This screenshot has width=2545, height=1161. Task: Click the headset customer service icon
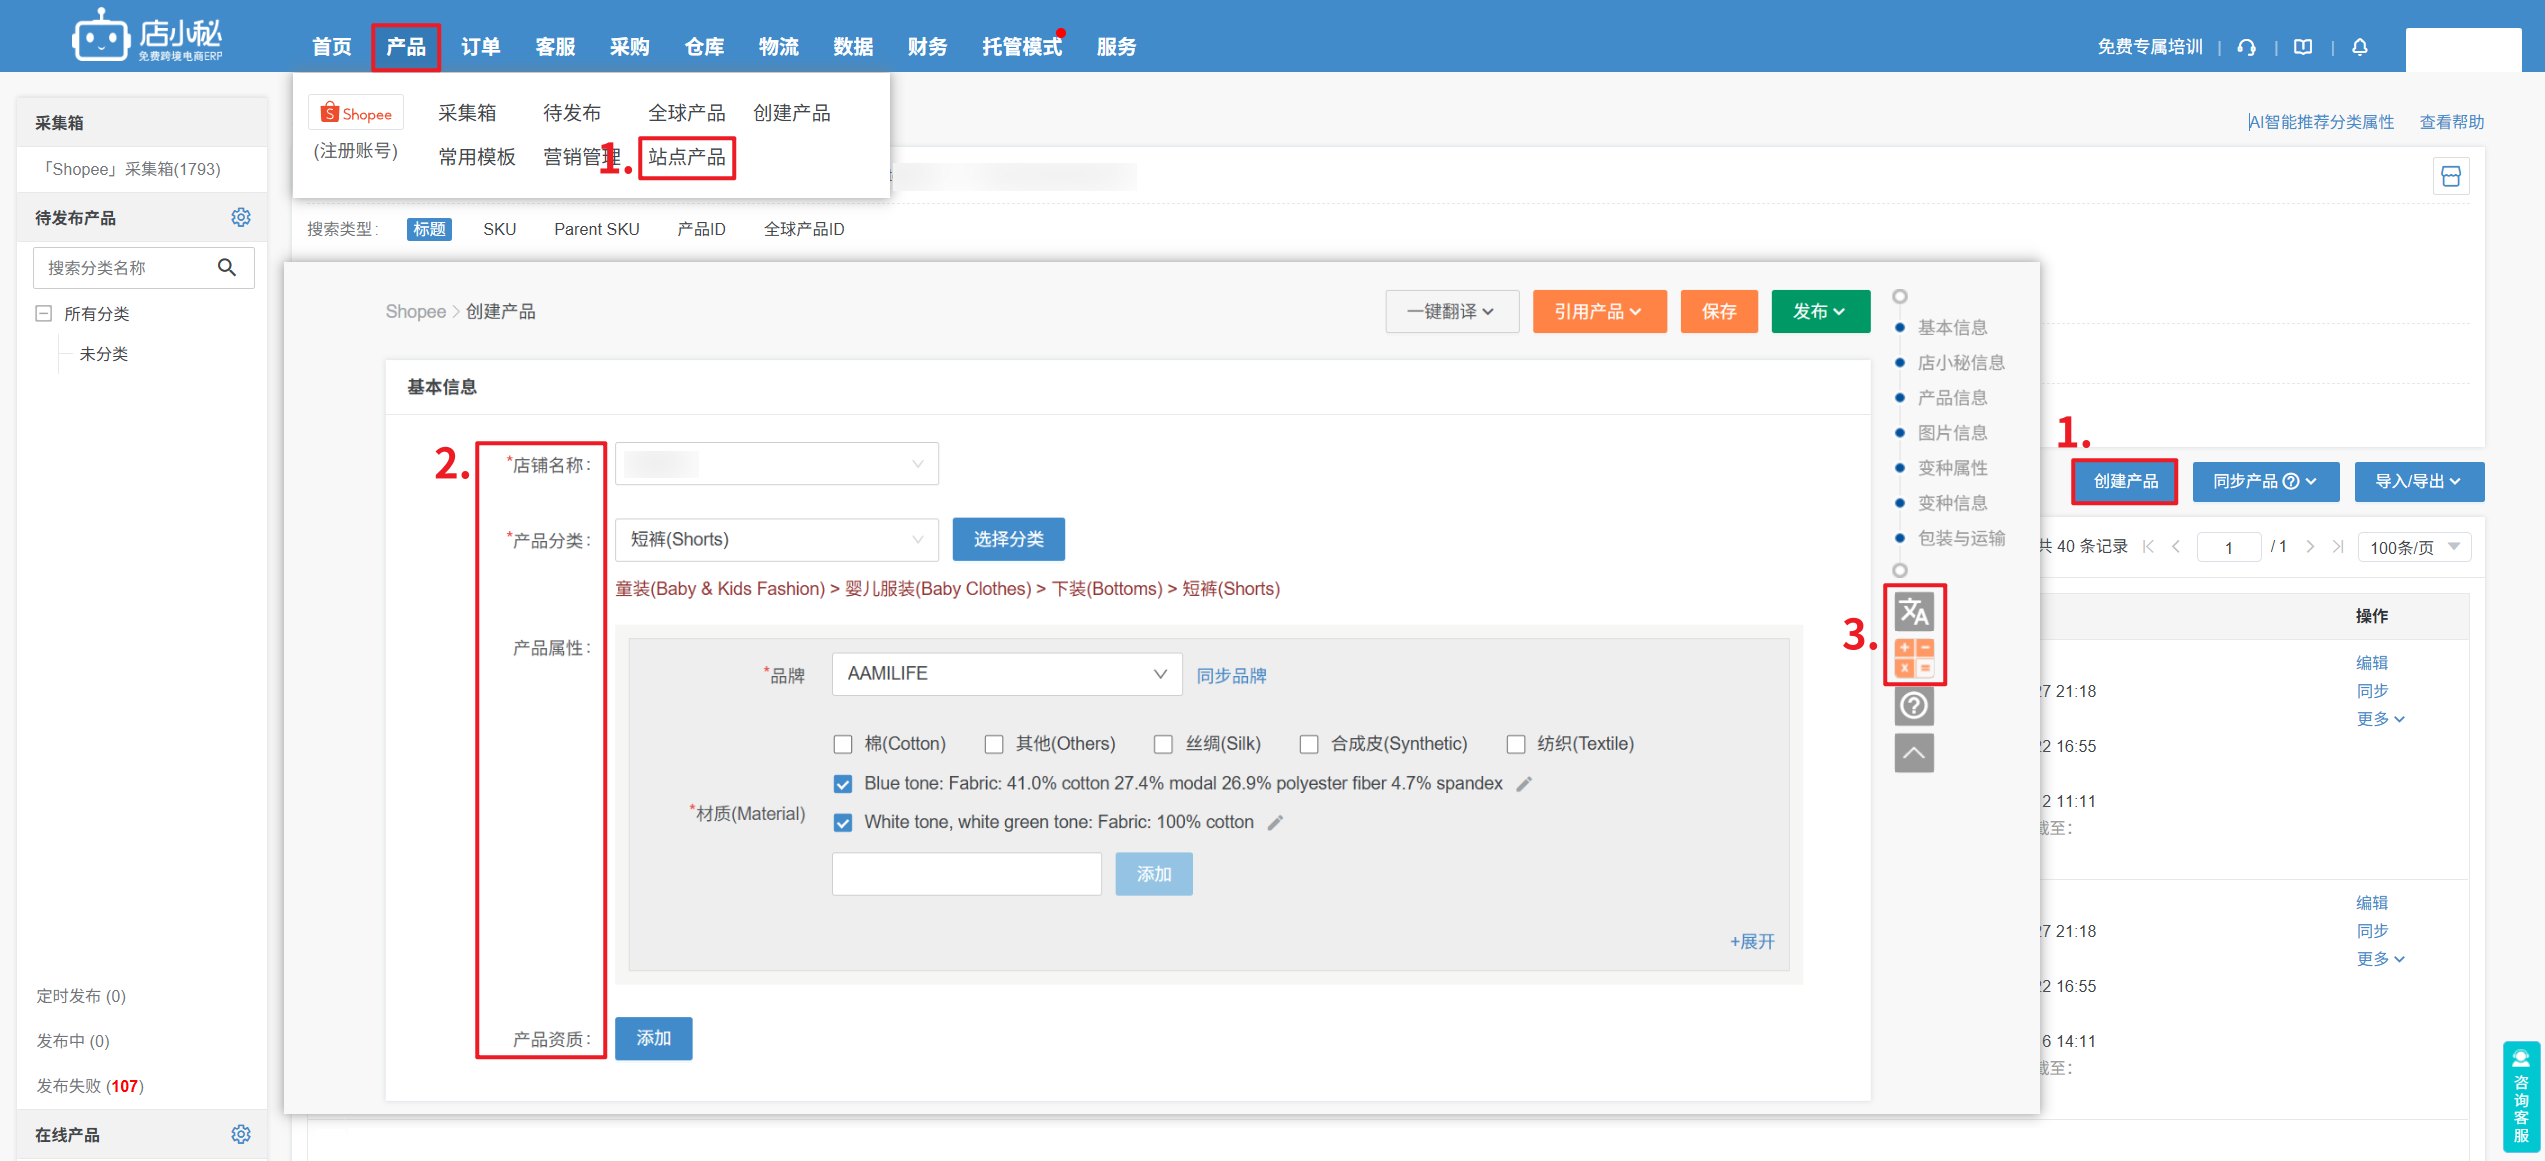2247,47
